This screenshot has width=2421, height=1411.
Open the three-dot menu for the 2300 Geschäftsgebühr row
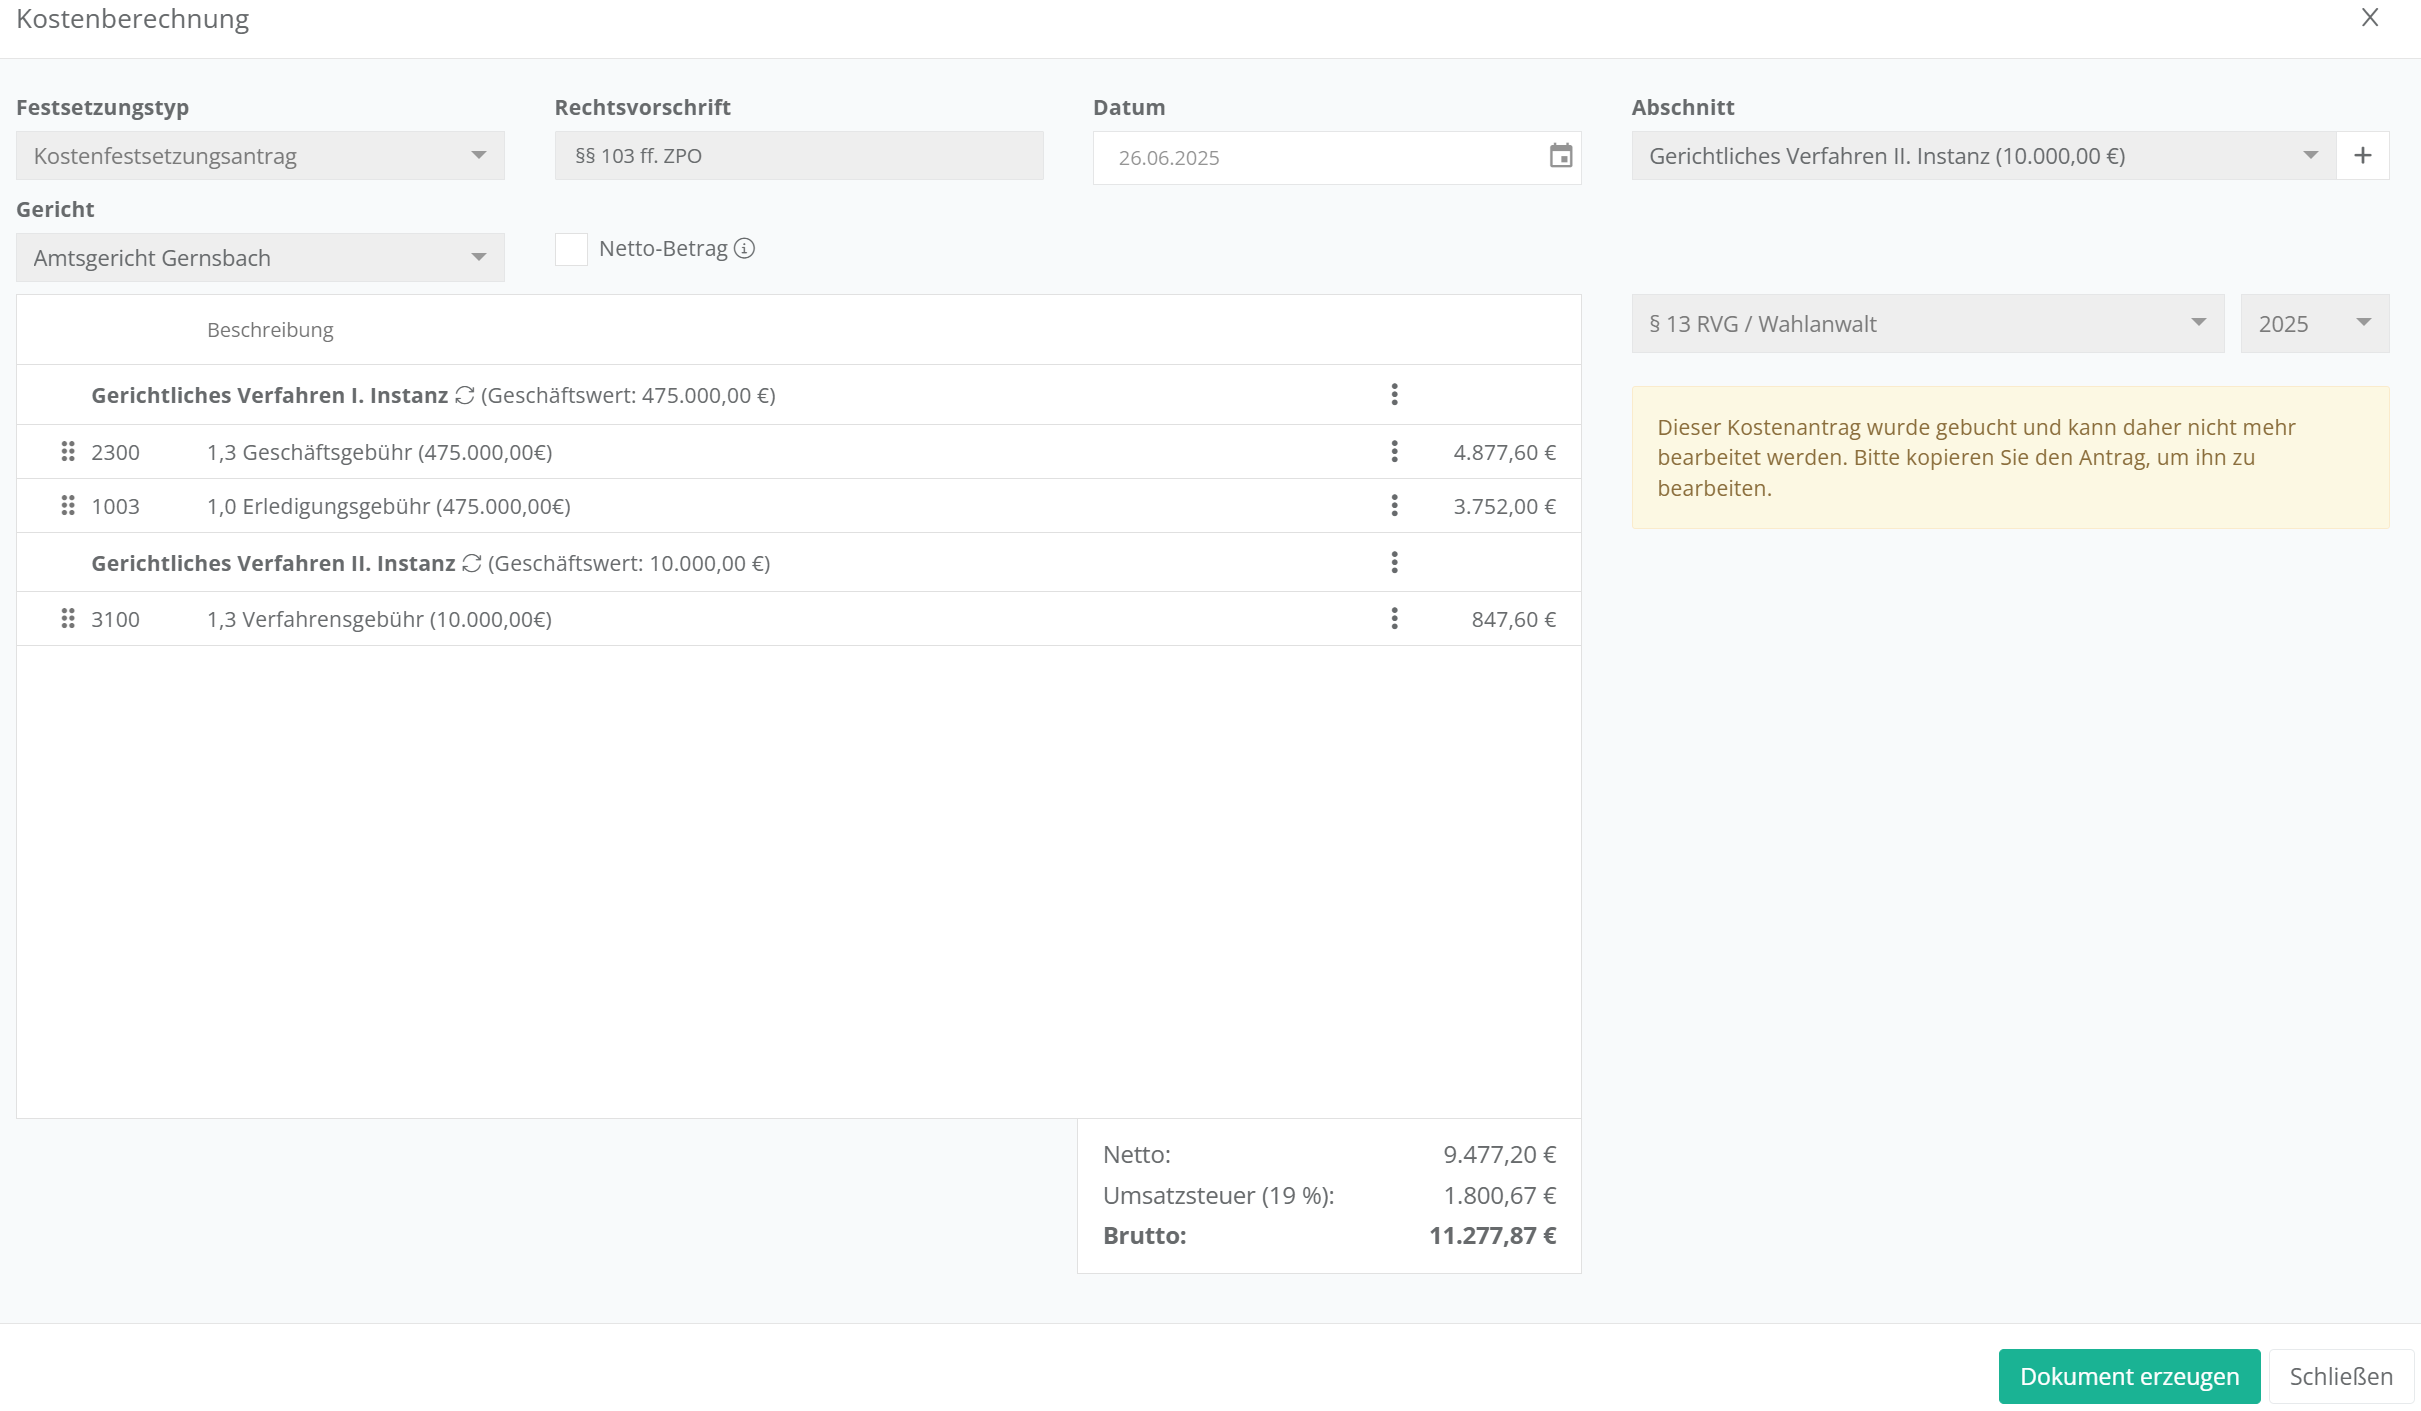point(1394,452)
